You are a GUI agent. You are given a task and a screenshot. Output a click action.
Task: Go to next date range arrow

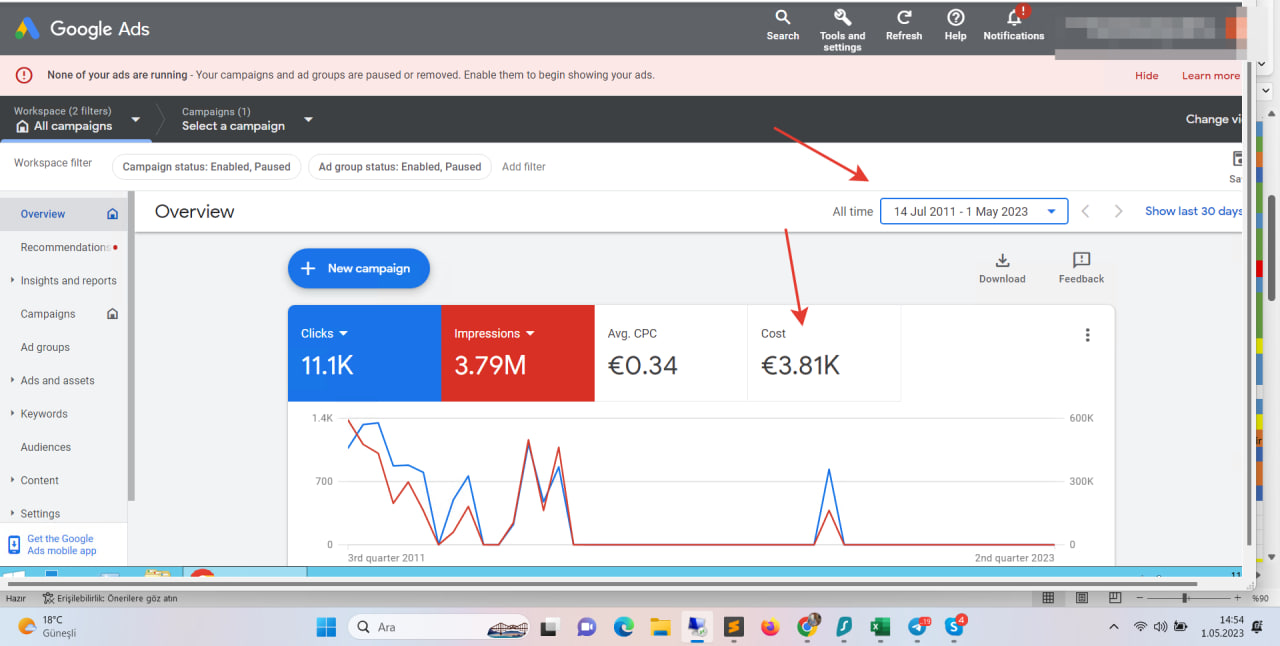(x=1119, y=211)
